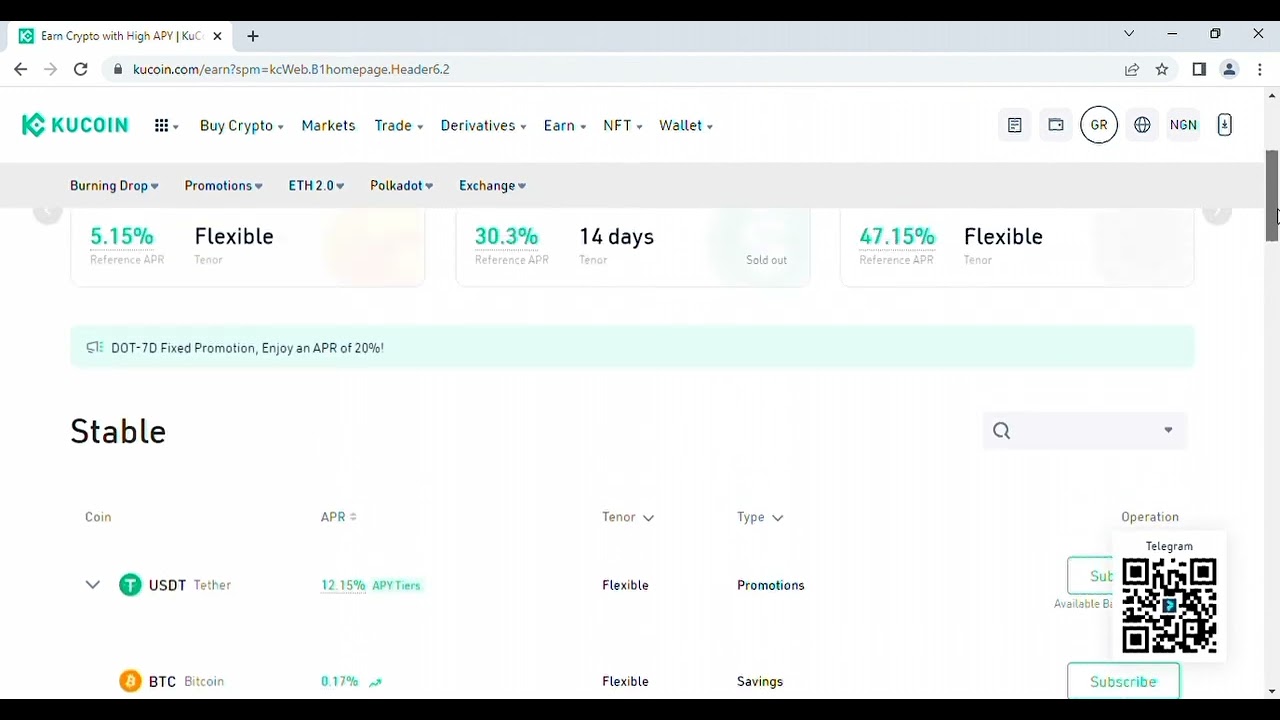Screen dimensions: 1280x720
Task: Click the BTC APR trend chart icon
Action: pyautogui.click(x=375, y=682)
